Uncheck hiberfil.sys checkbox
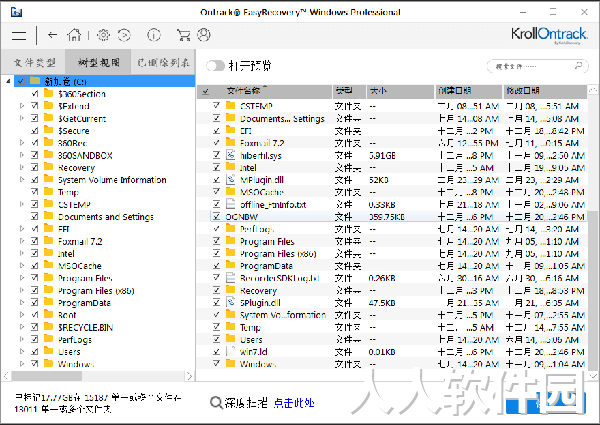Image resolution: width=600 pixels, height=425 pixels. click(x=217, y=155)
